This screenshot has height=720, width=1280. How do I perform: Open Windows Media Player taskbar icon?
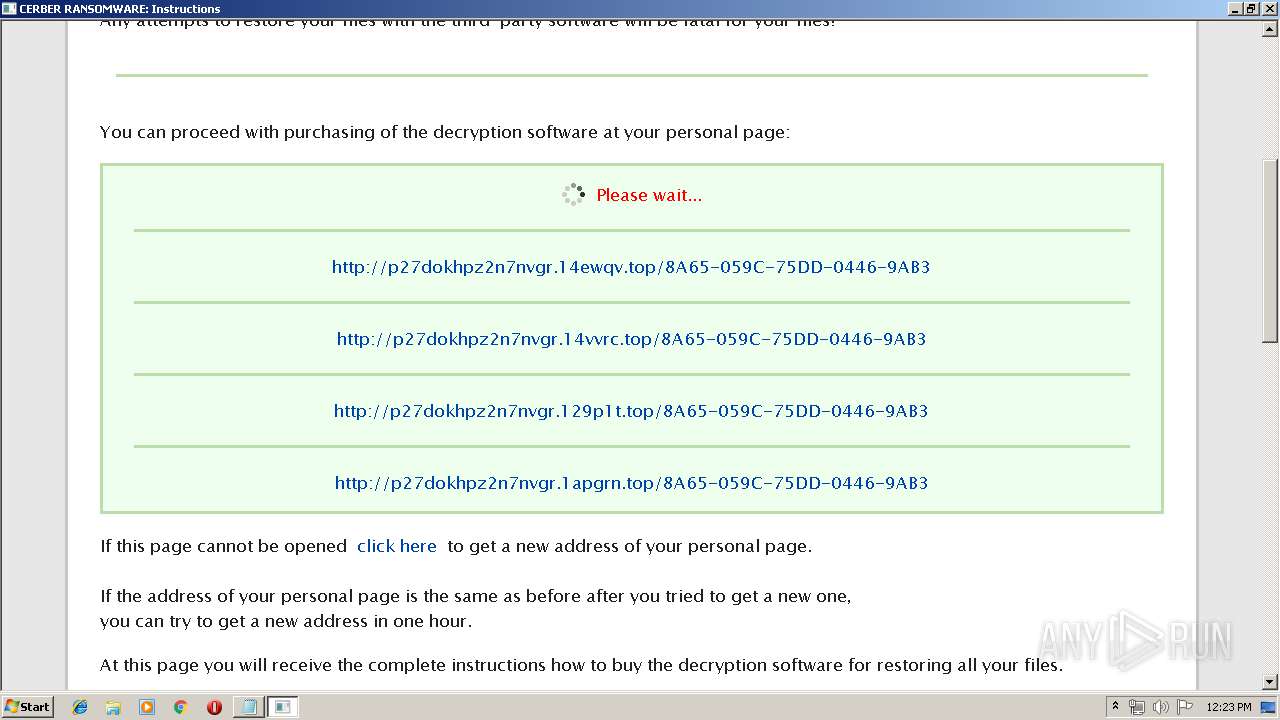(x=147, y=707)
